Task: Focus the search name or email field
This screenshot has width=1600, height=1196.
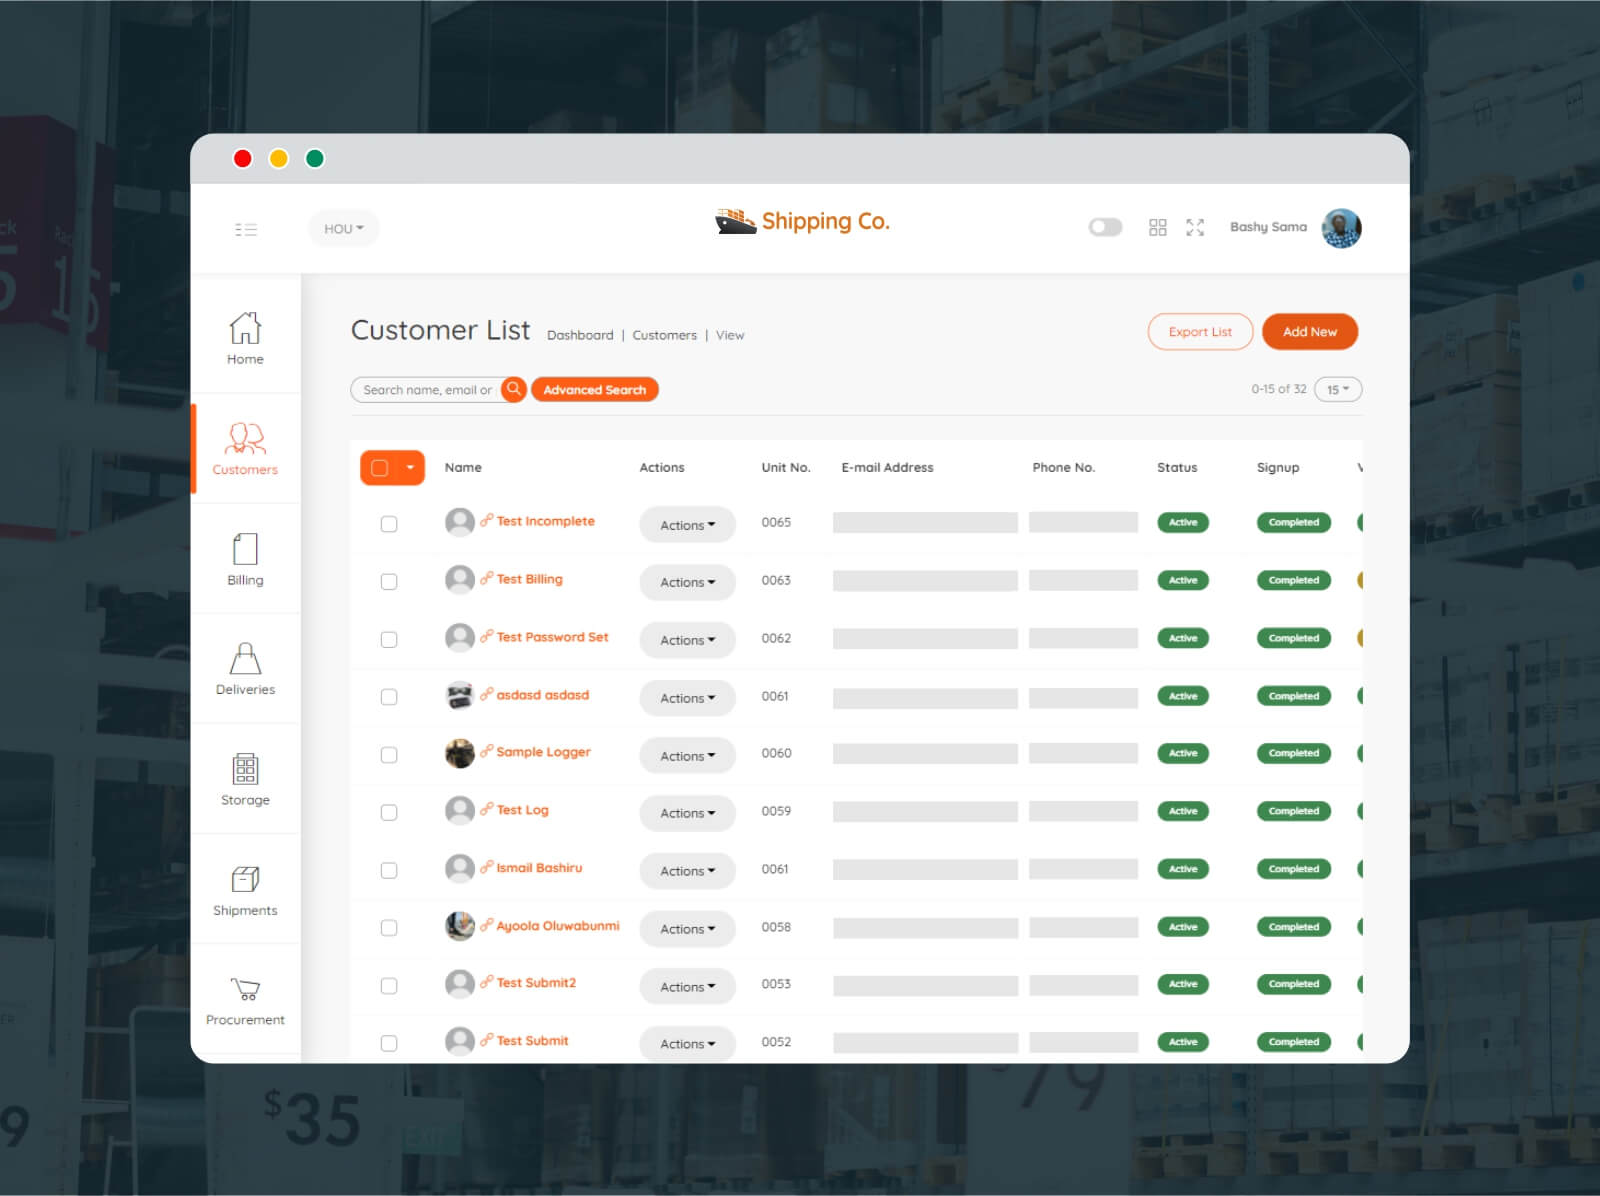Action: (427, 389)
